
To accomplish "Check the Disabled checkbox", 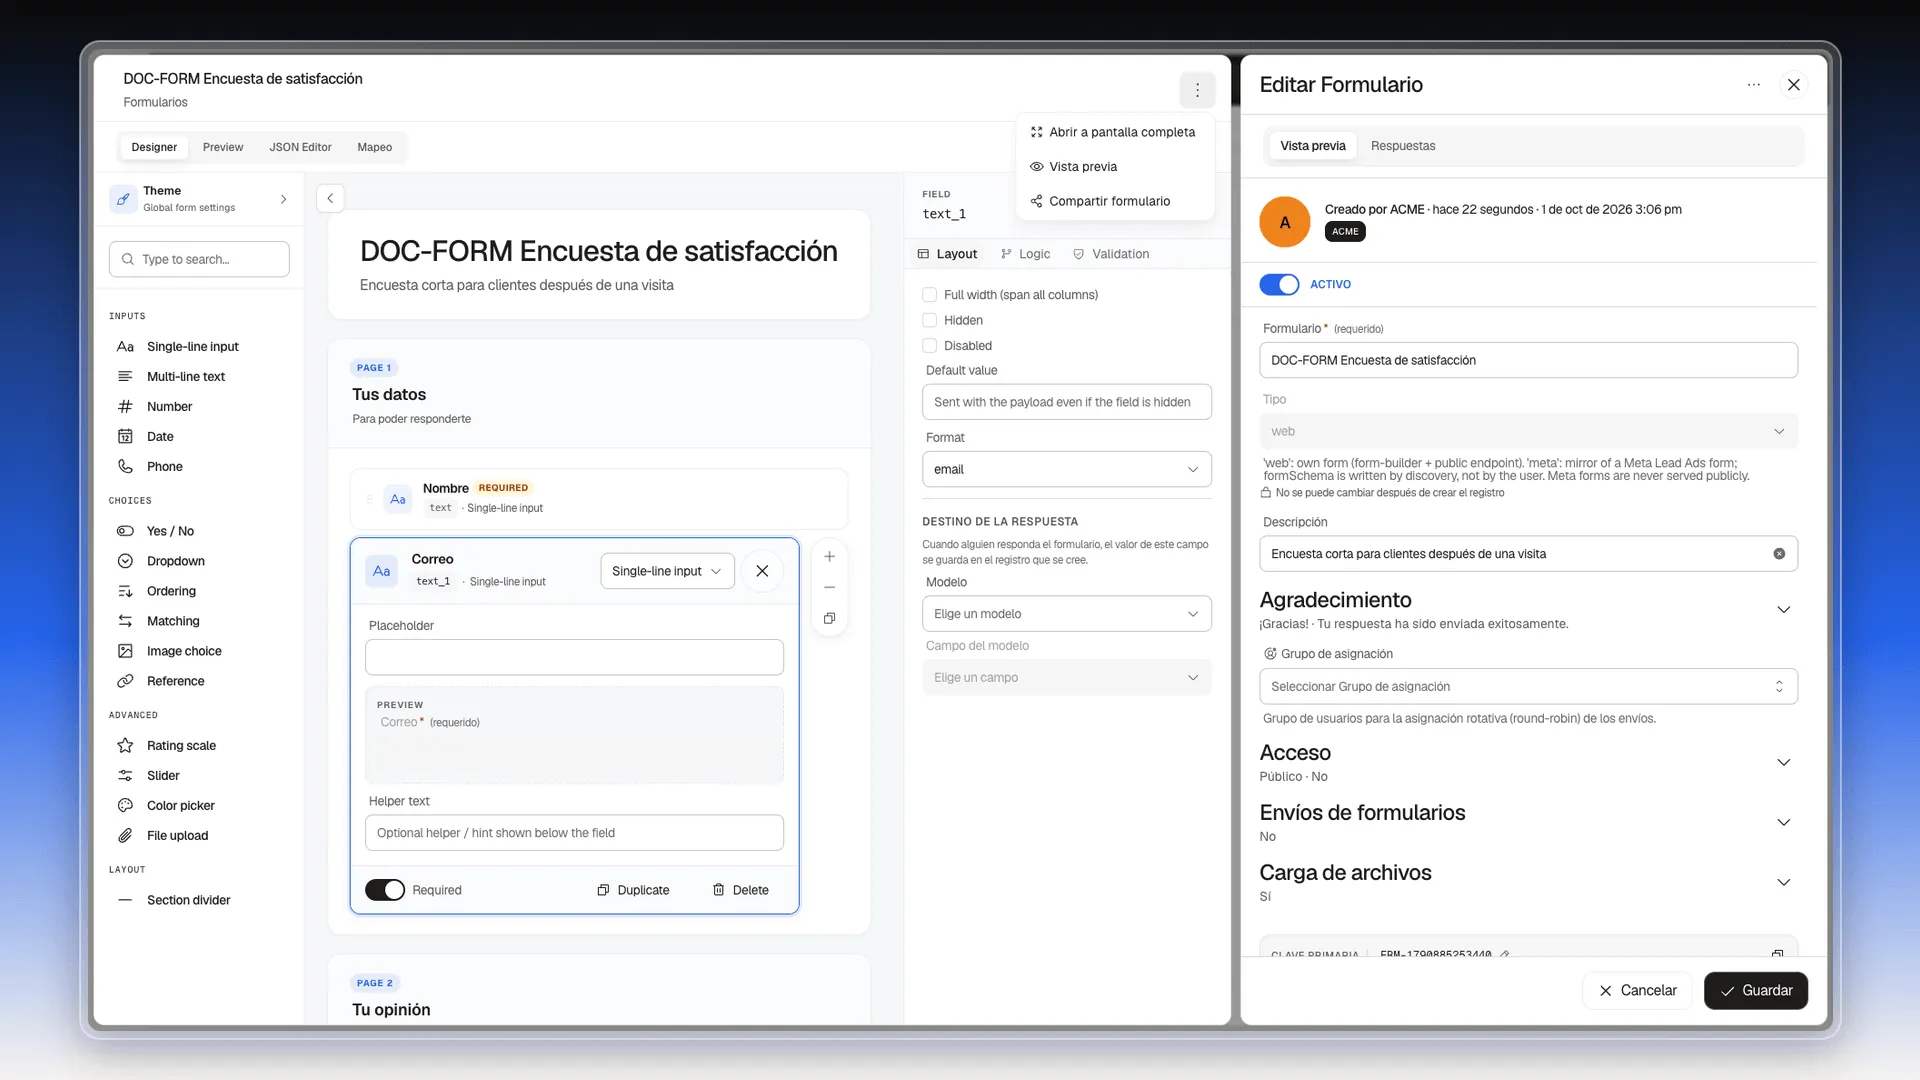I will pyautogui.click(x=929, y=346).
